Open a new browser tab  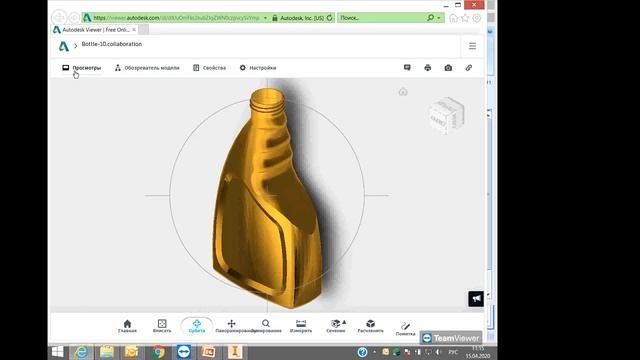(x=143, y=30)
